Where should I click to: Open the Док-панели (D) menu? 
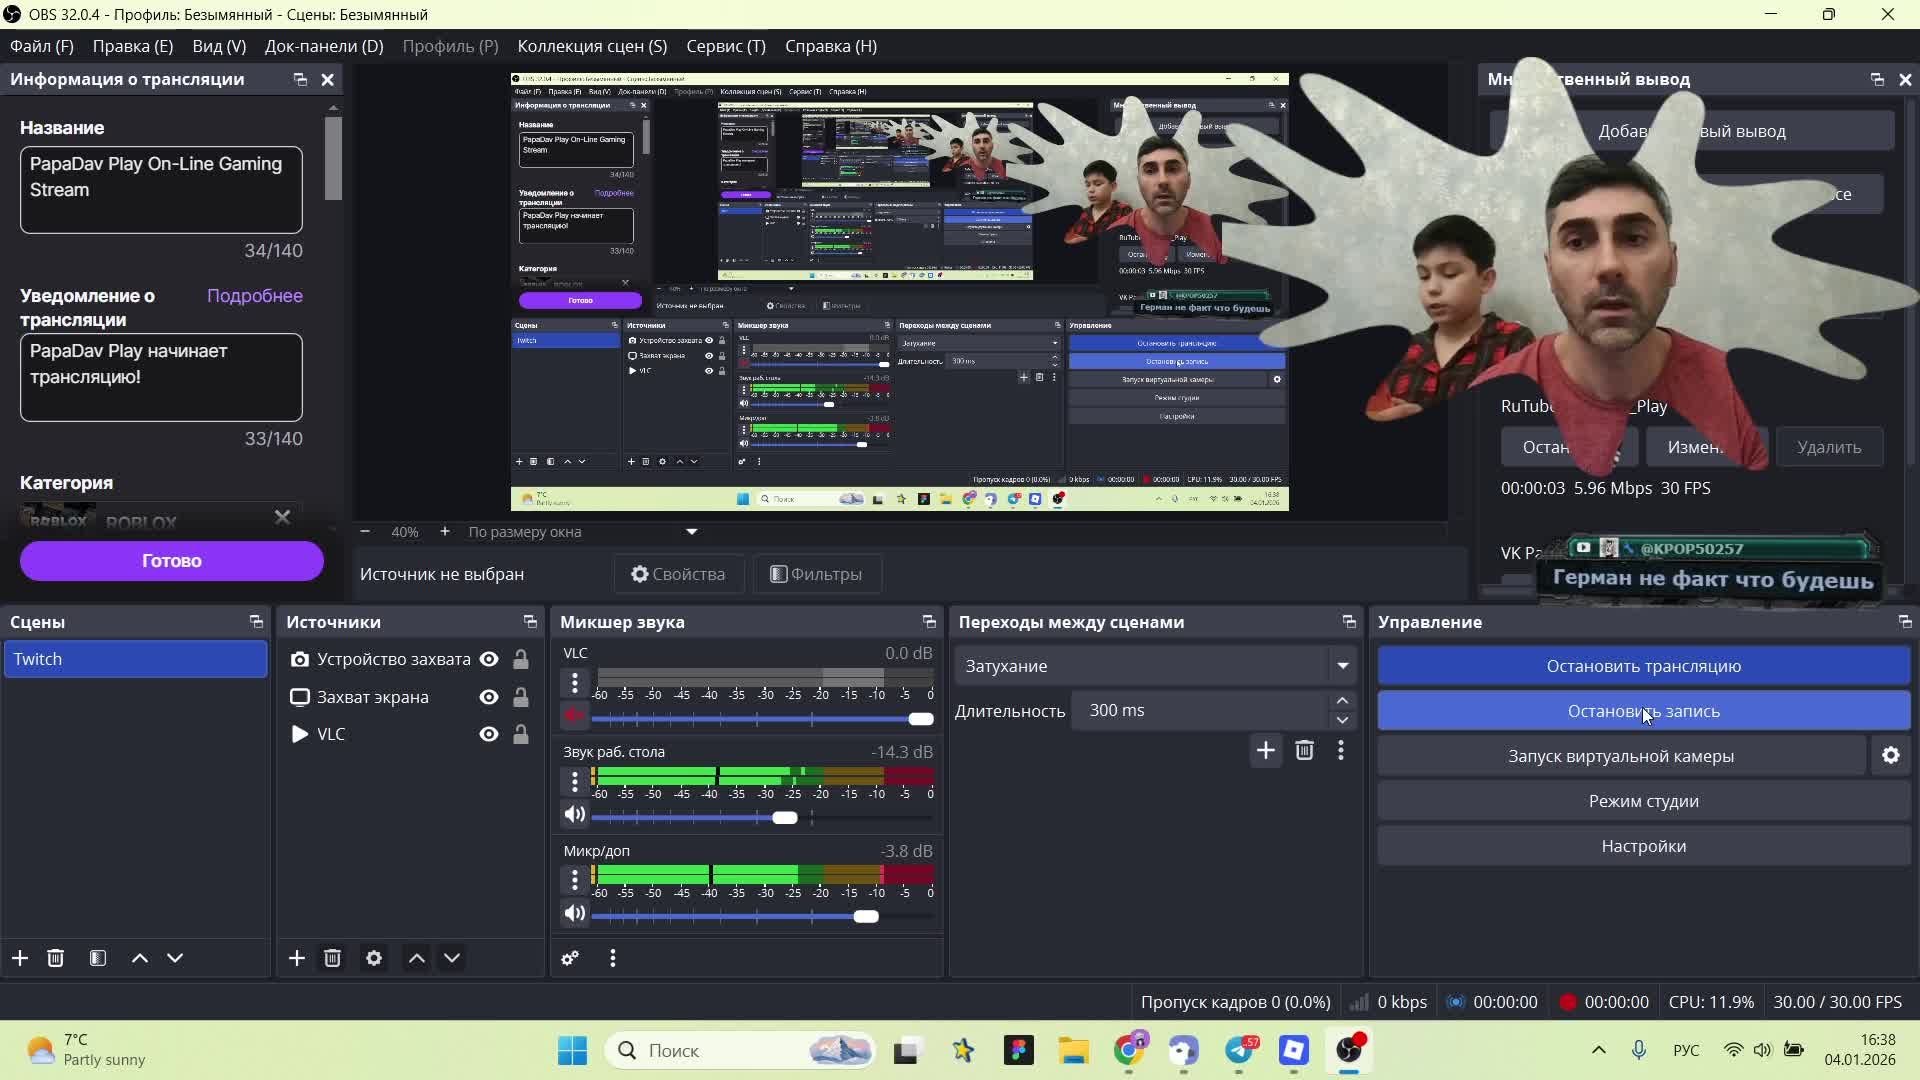tap(323, 46)
